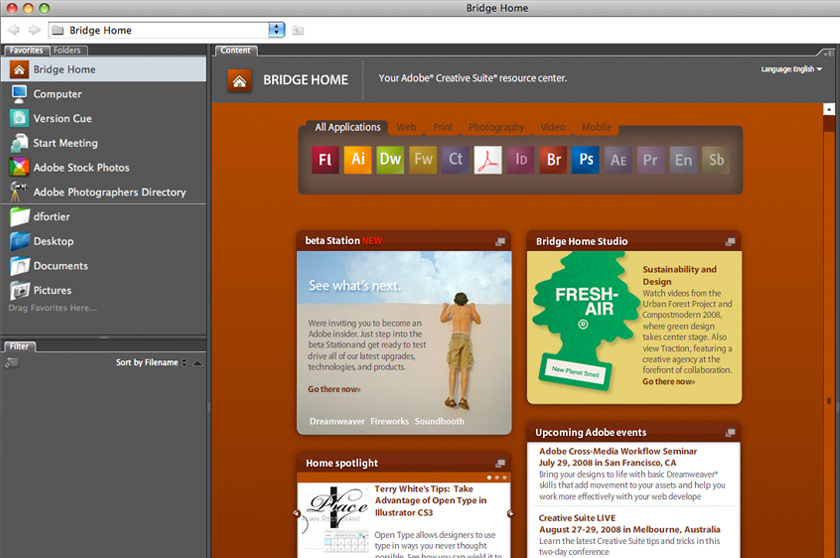Screen dimensions: 840x558
Task: Open the Photoshop (Ps) application icon
Action: 586,160
